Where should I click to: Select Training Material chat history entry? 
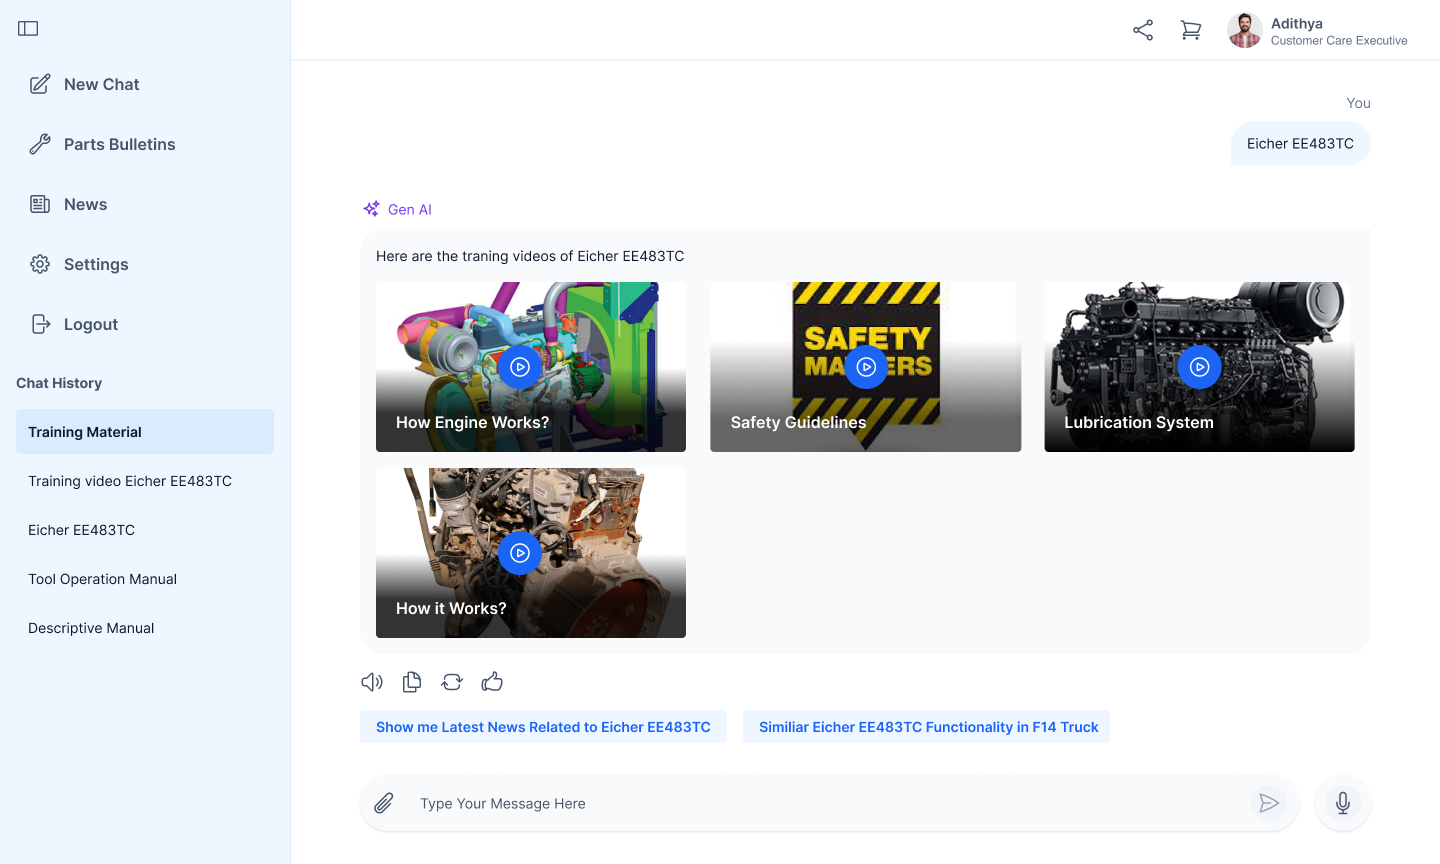click(x=145, y=432)
